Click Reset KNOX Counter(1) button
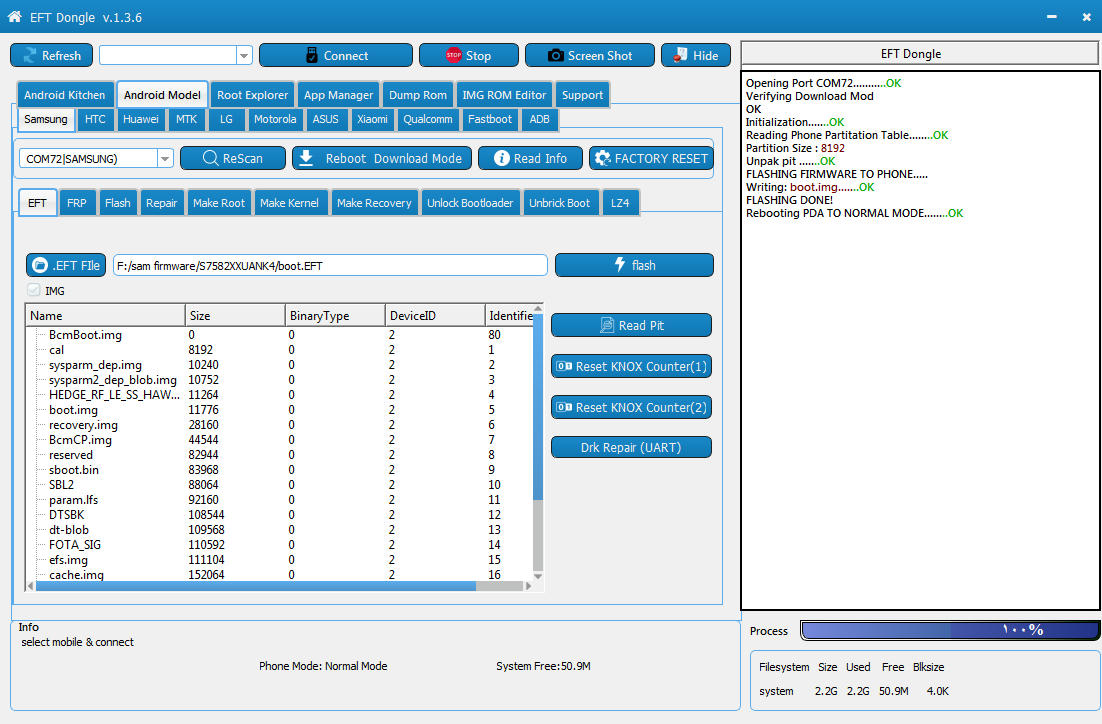1102x724 pixels. tap(631, 366)
